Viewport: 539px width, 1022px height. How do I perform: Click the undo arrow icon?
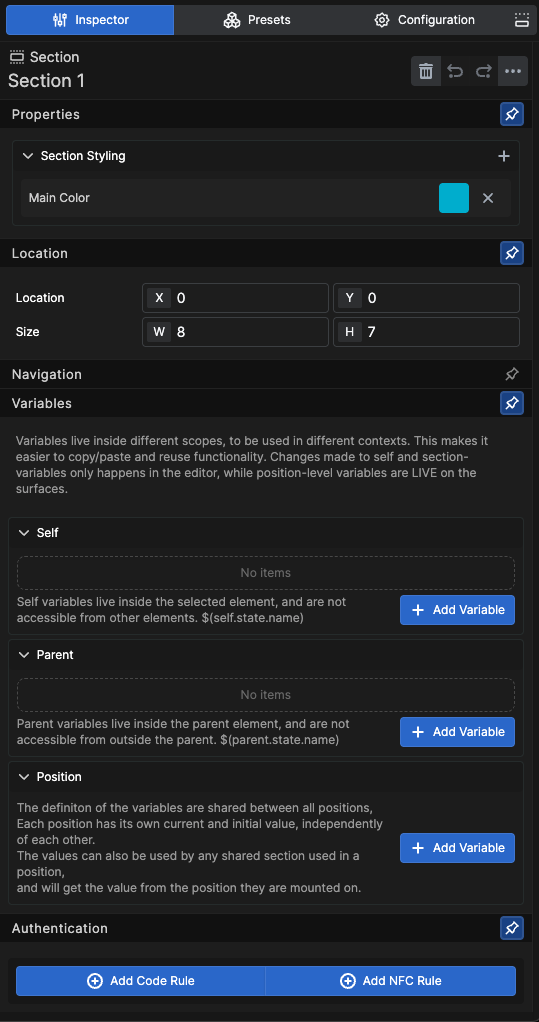coord(455,71)
